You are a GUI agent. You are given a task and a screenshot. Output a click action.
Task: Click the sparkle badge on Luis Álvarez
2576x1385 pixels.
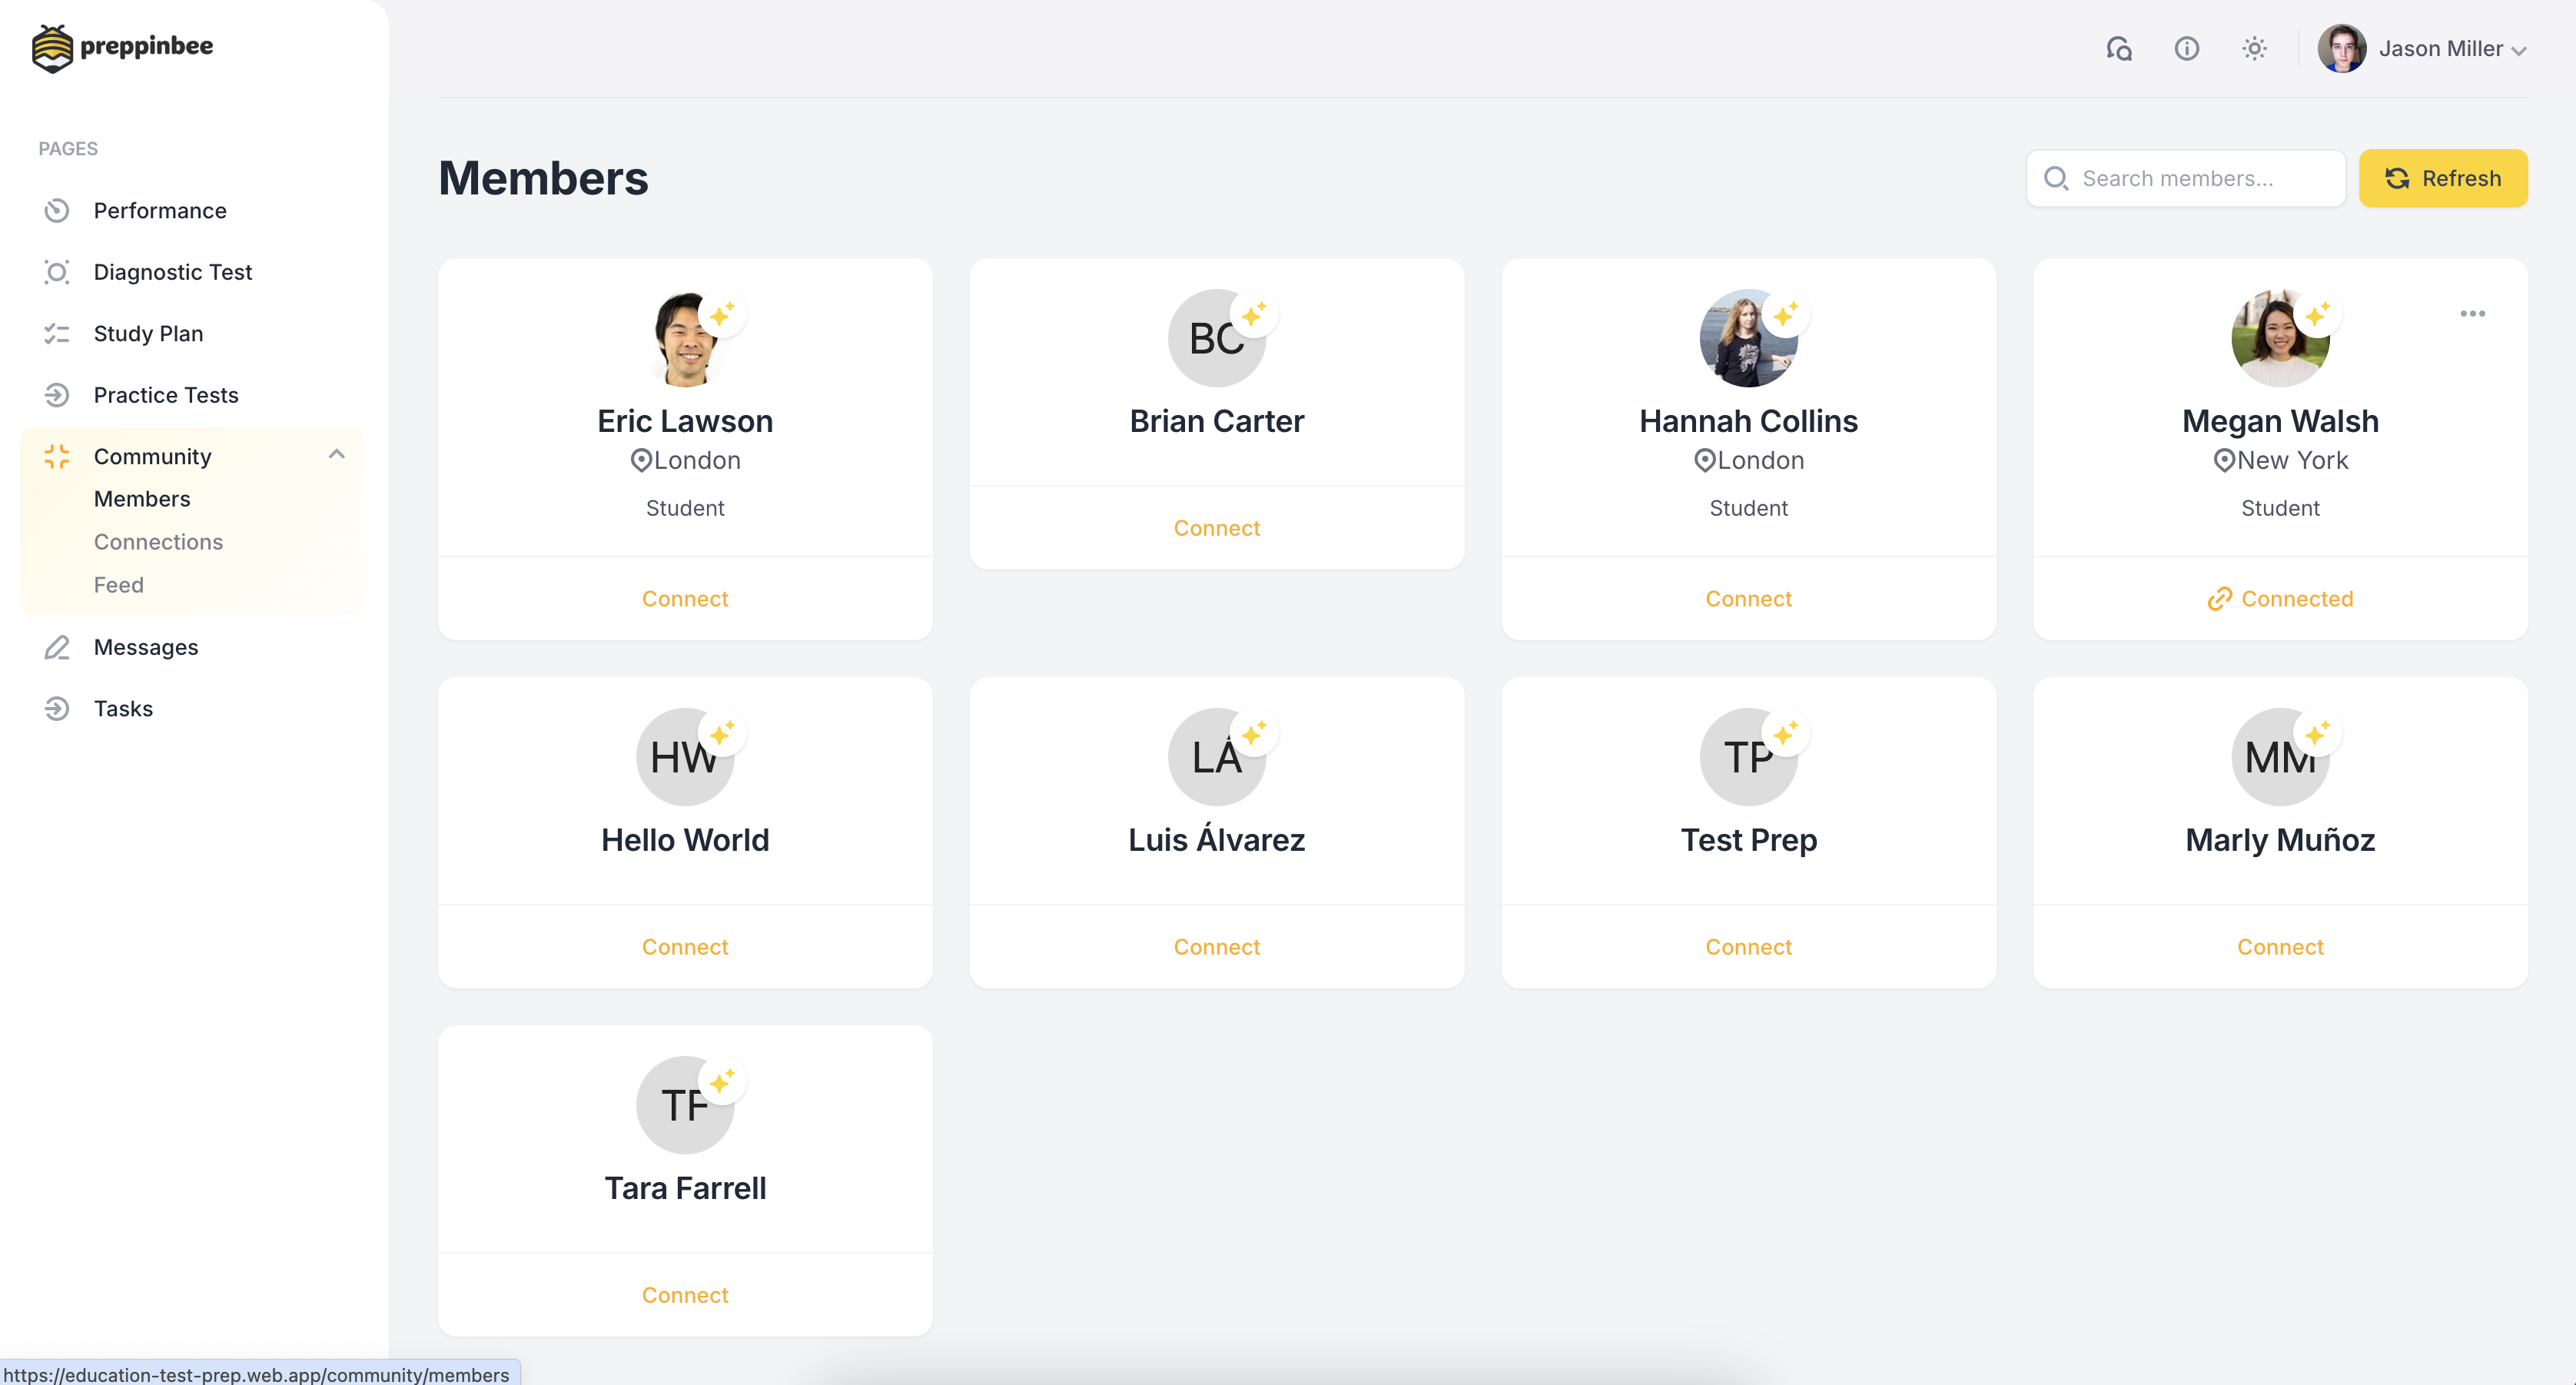click(1254, 734)
